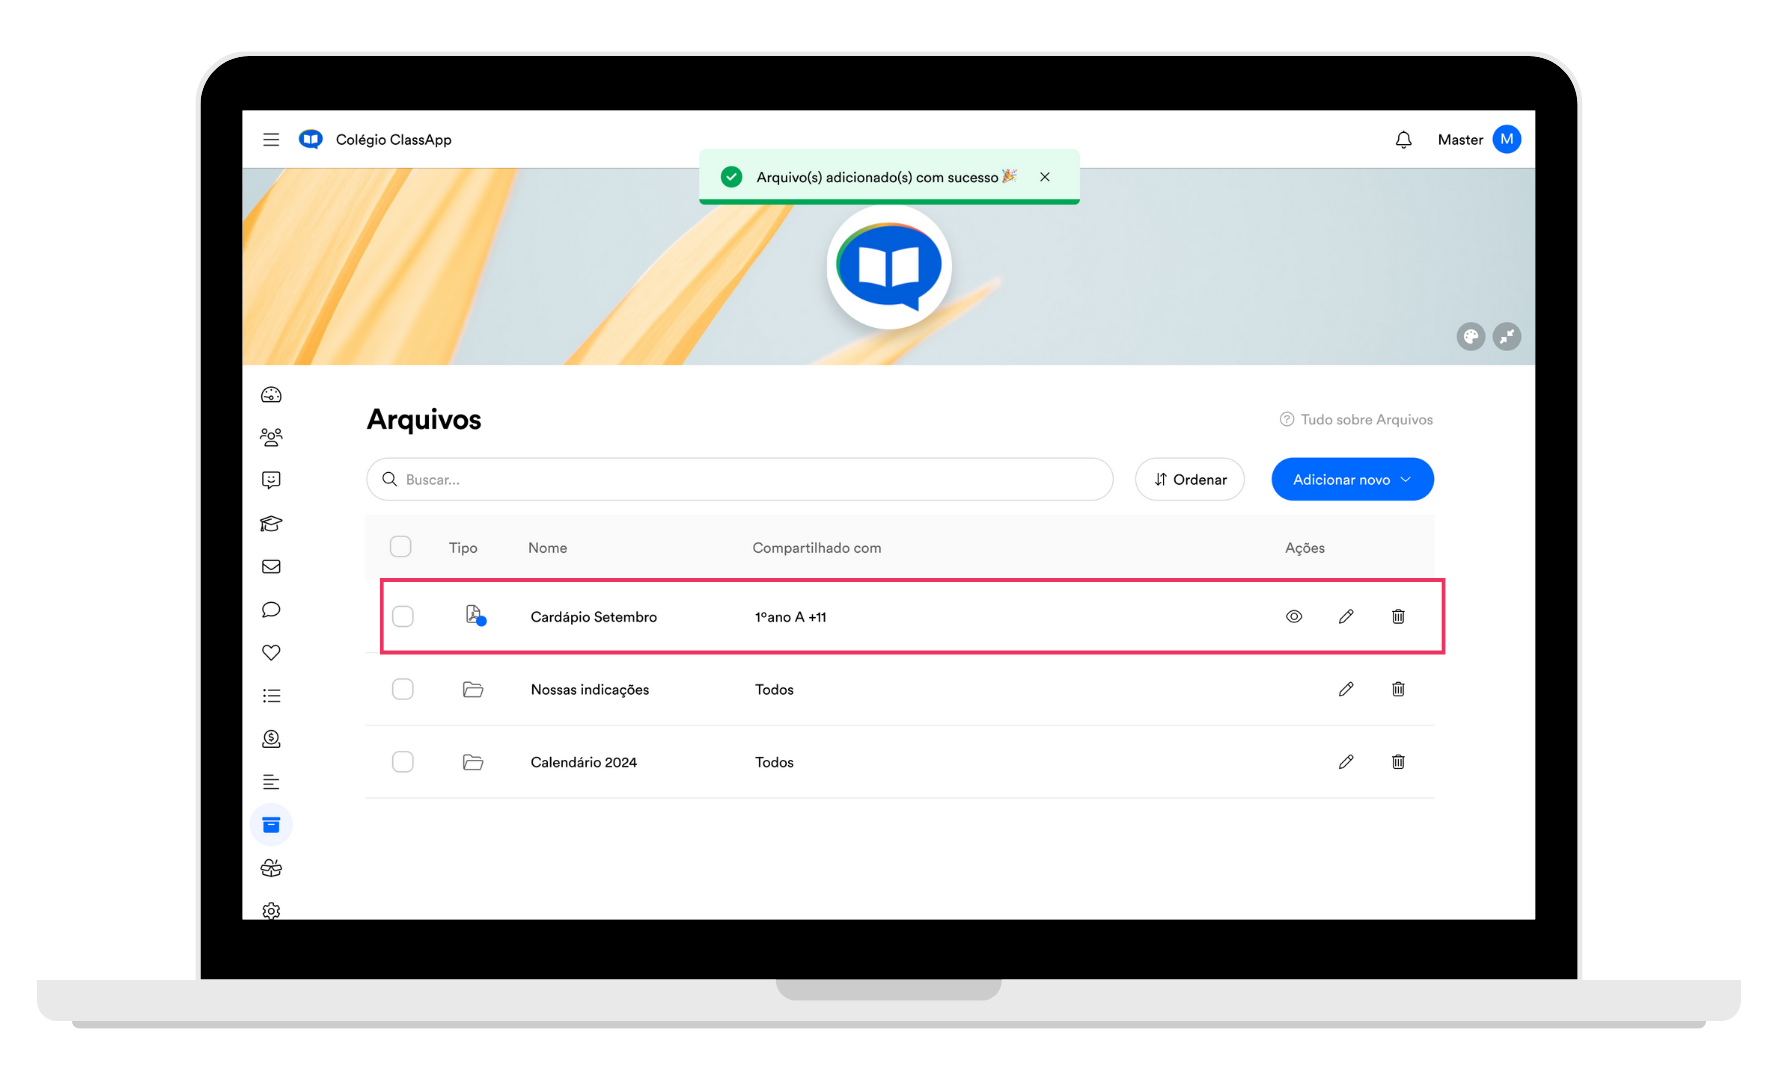Focus the Buscar search field

coord(740,480)
